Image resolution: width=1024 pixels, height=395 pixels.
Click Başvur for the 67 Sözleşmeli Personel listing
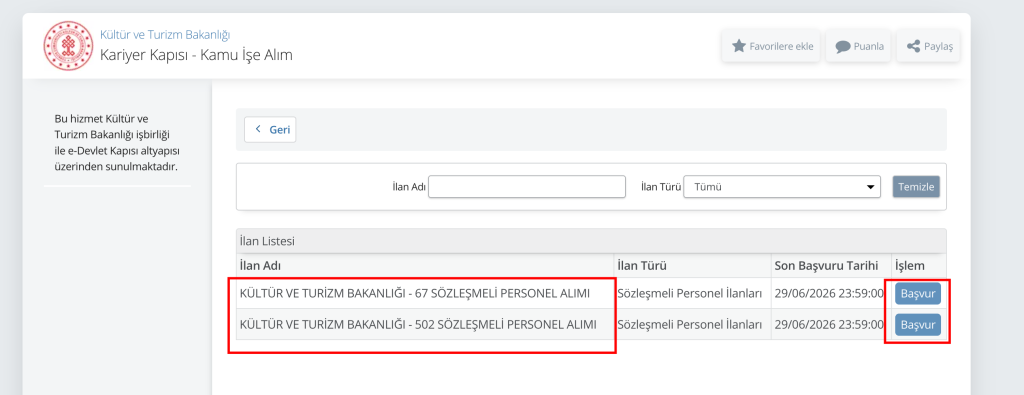tap(918, 293)
